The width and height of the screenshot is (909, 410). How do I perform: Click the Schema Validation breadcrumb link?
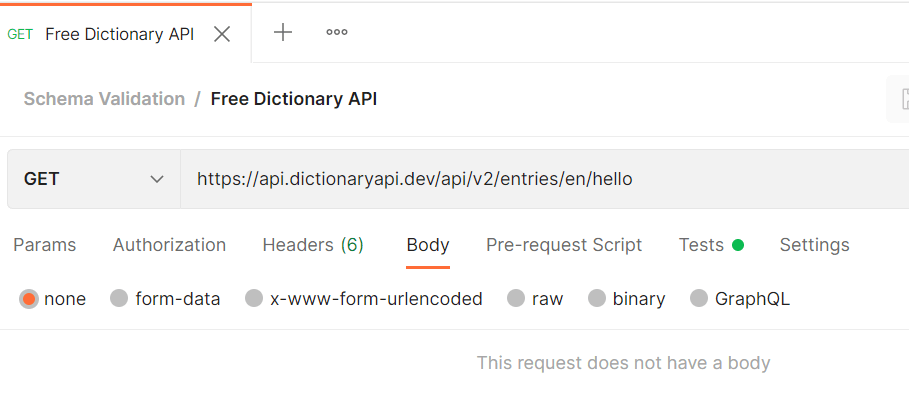click(x=104, y=99)
